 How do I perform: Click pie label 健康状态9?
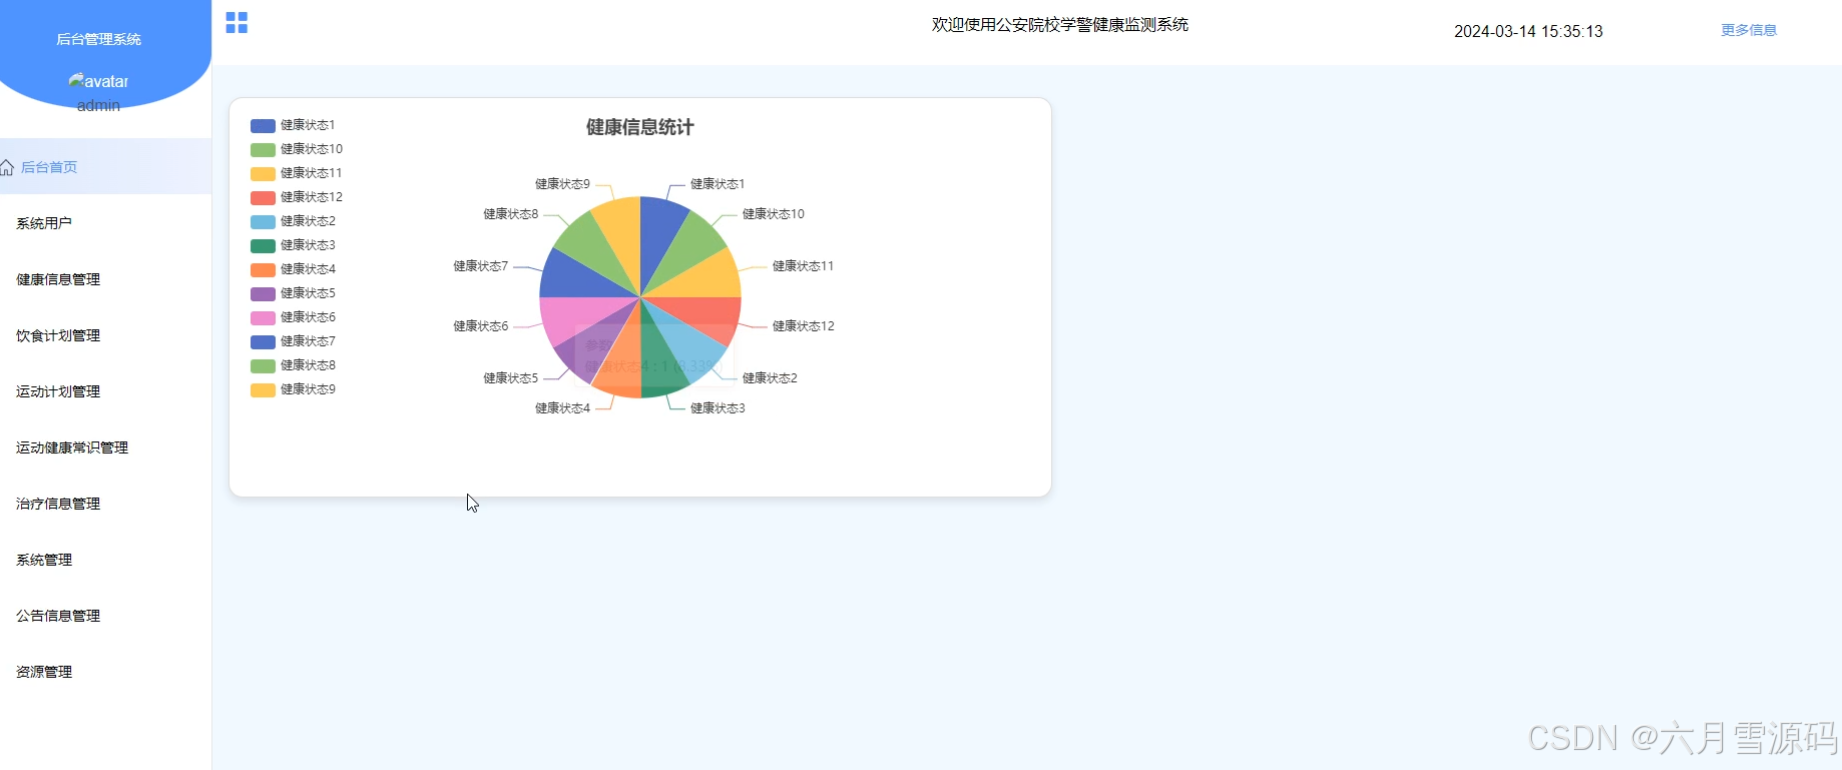coord(562,184)
